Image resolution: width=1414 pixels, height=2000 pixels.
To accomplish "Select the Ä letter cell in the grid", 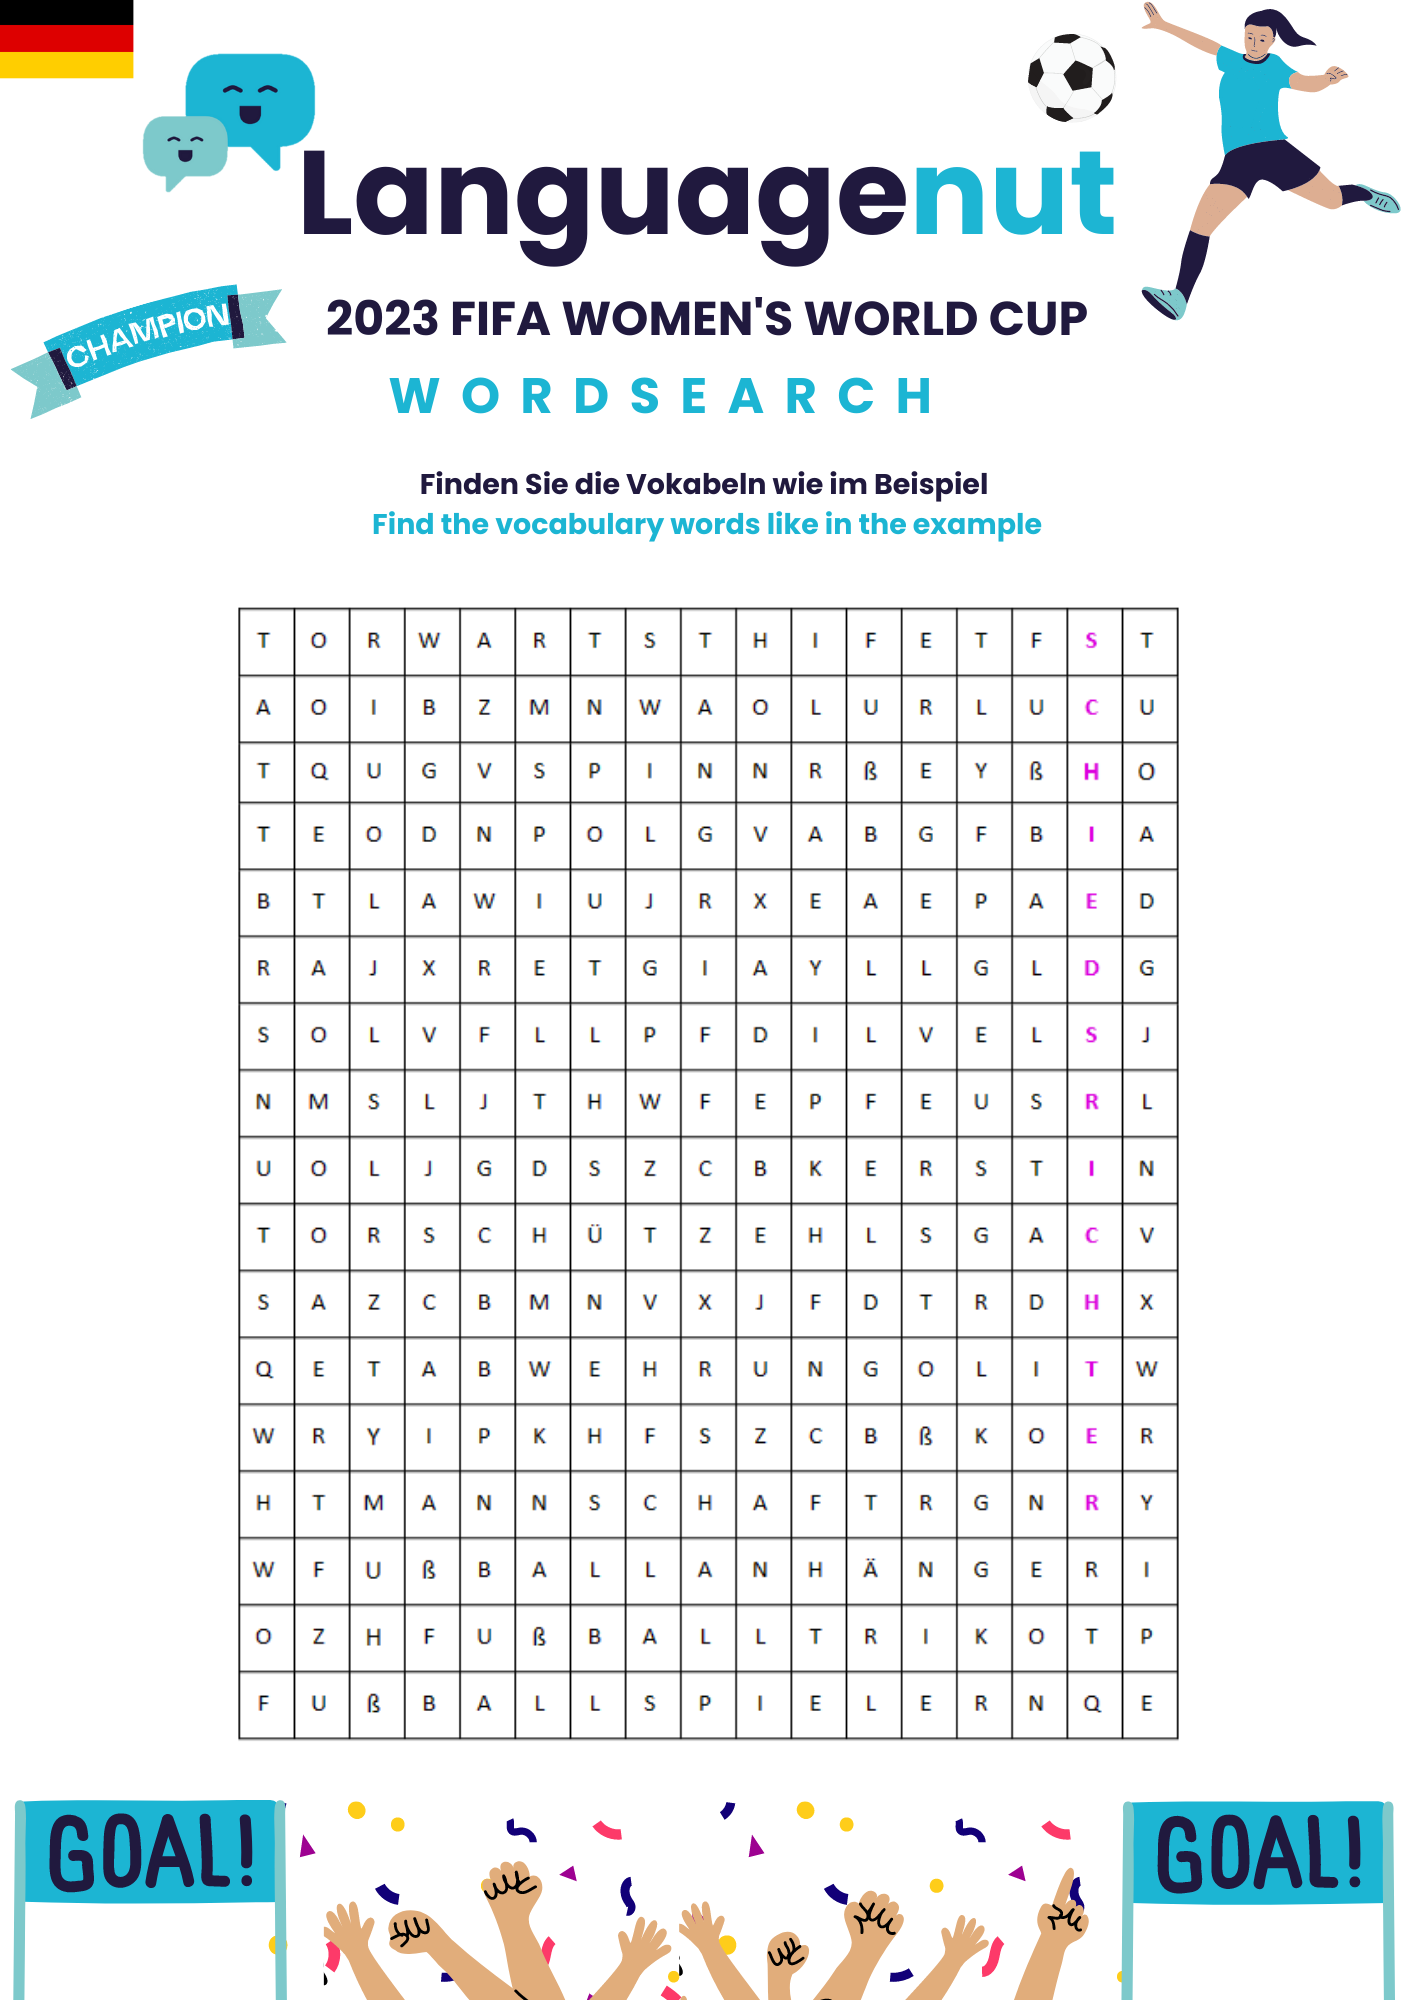I will tap(870, 1569).
